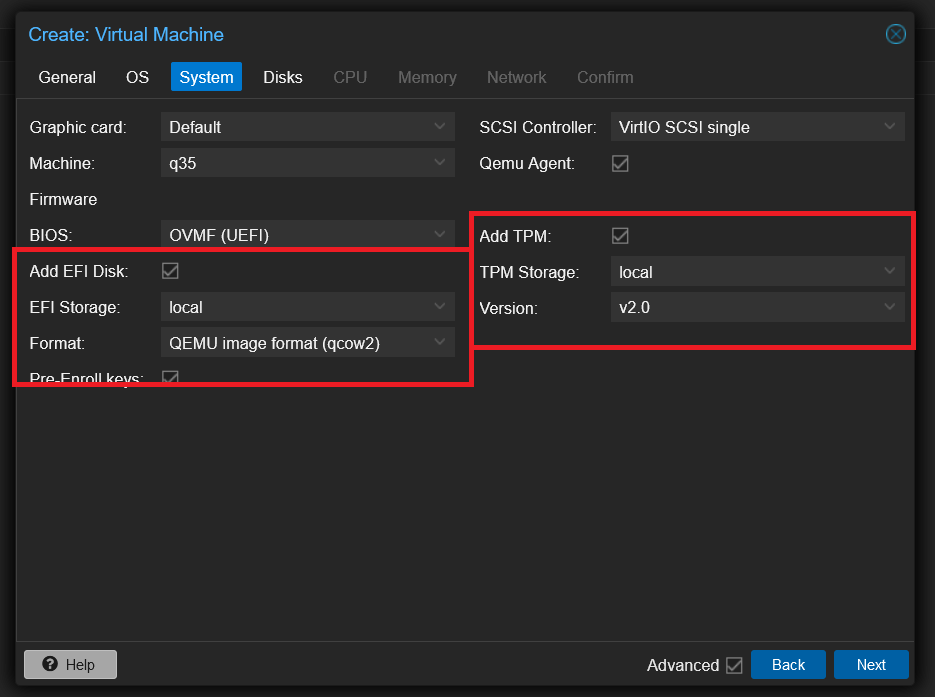Toggle the Qemu Agent checkbox
Screen dimensions: 935x697
(x=620, y=163)
